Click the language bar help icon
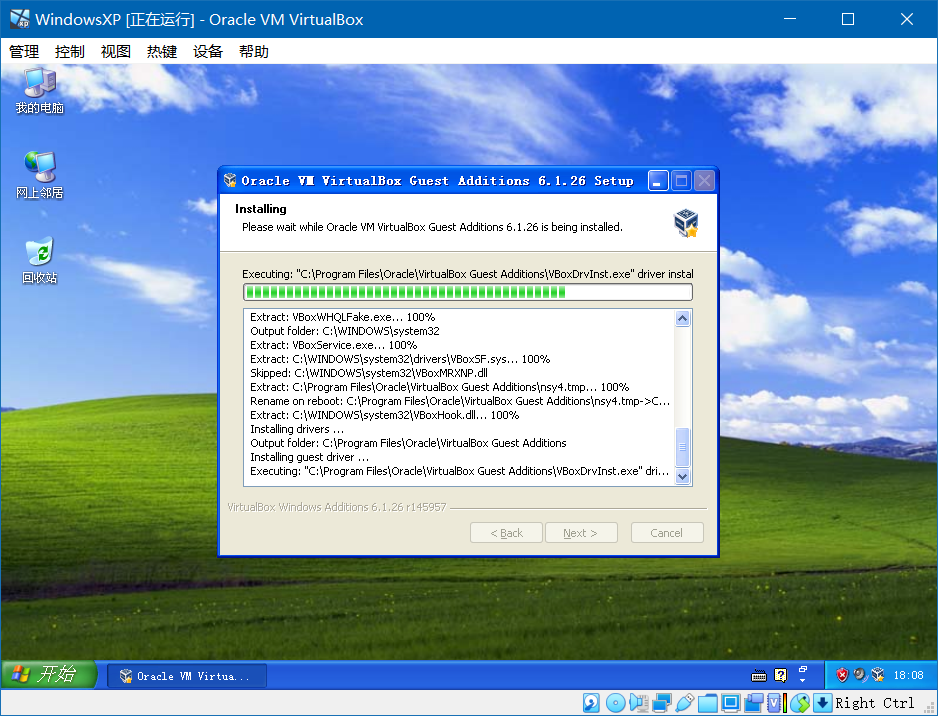This screenshot has width=938, height=716. [781, 675]
